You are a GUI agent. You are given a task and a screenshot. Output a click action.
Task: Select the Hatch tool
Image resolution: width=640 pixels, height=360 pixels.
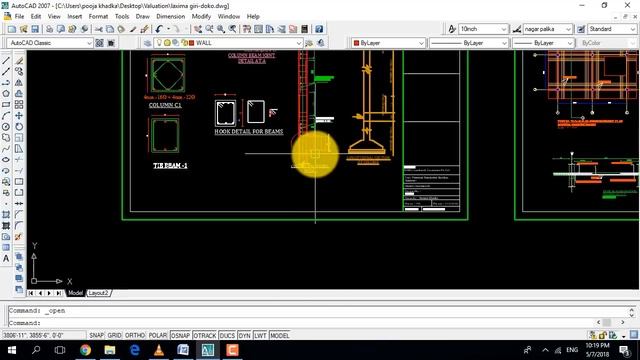pos(6,215)
